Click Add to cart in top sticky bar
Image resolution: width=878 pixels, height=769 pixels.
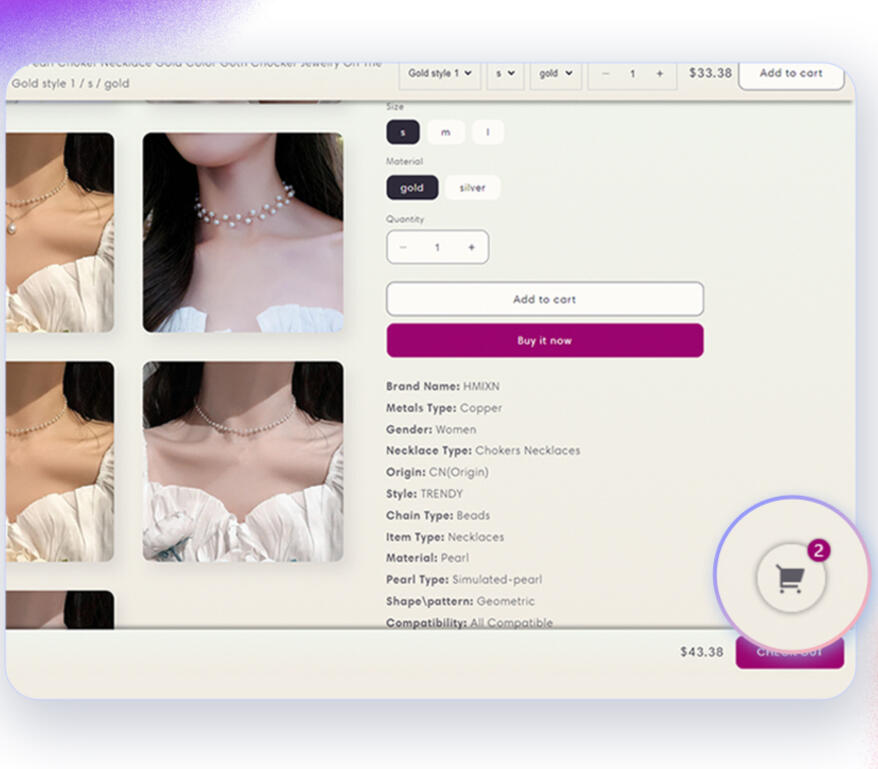click(790, 73)
